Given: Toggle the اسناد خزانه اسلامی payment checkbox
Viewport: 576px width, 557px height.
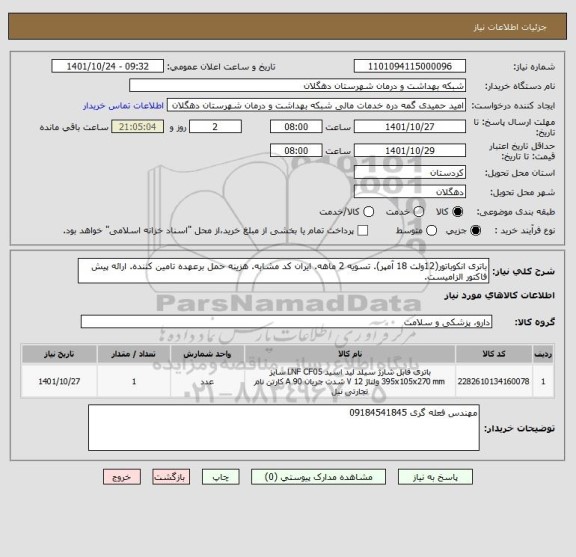Looking at the screenshot, I should (x=363, y=231).
